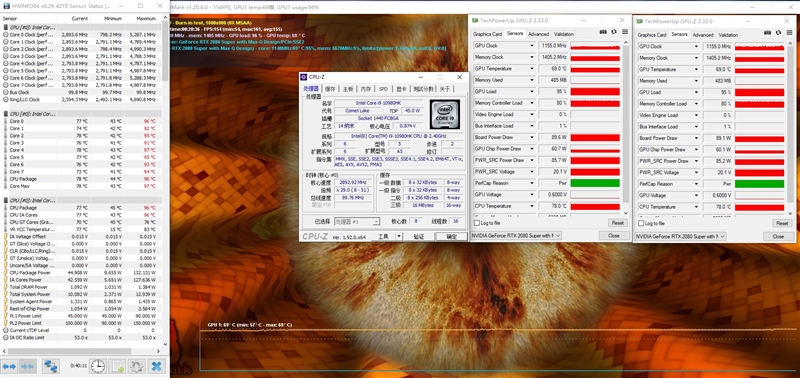Screen dimensions: 800x378
Task: Toggle Log to file in right GPU-Z
Action: (641, 223)
